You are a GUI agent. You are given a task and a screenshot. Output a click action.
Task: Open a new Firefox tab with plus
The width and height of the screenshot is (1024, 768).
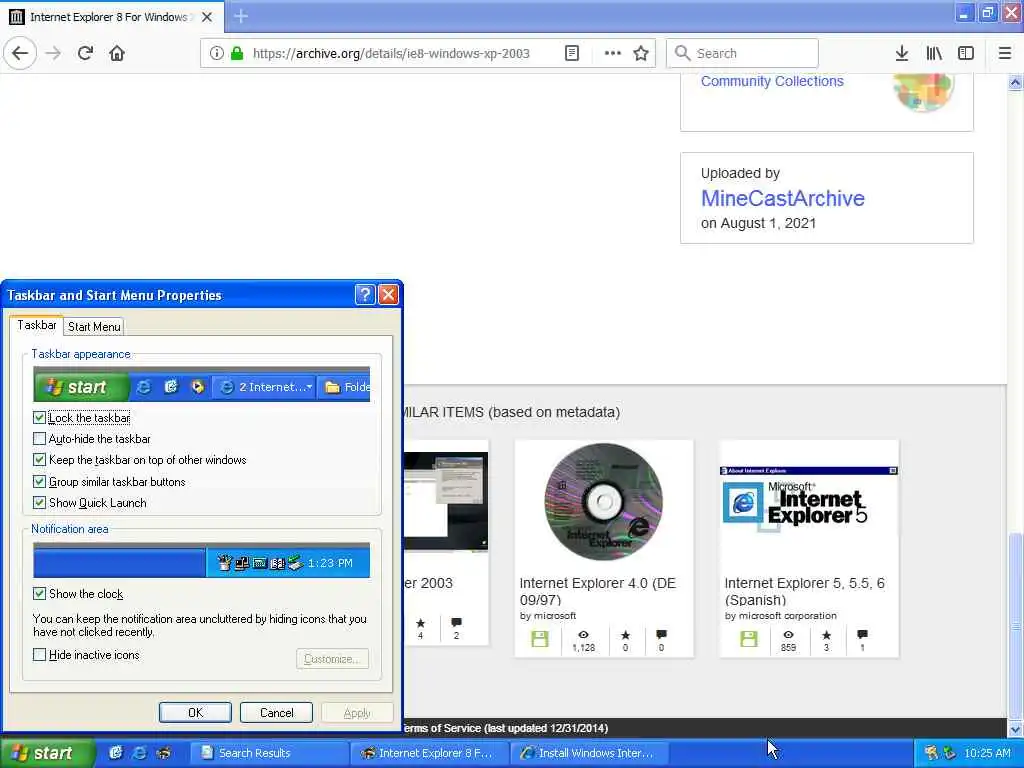[241, 16]
